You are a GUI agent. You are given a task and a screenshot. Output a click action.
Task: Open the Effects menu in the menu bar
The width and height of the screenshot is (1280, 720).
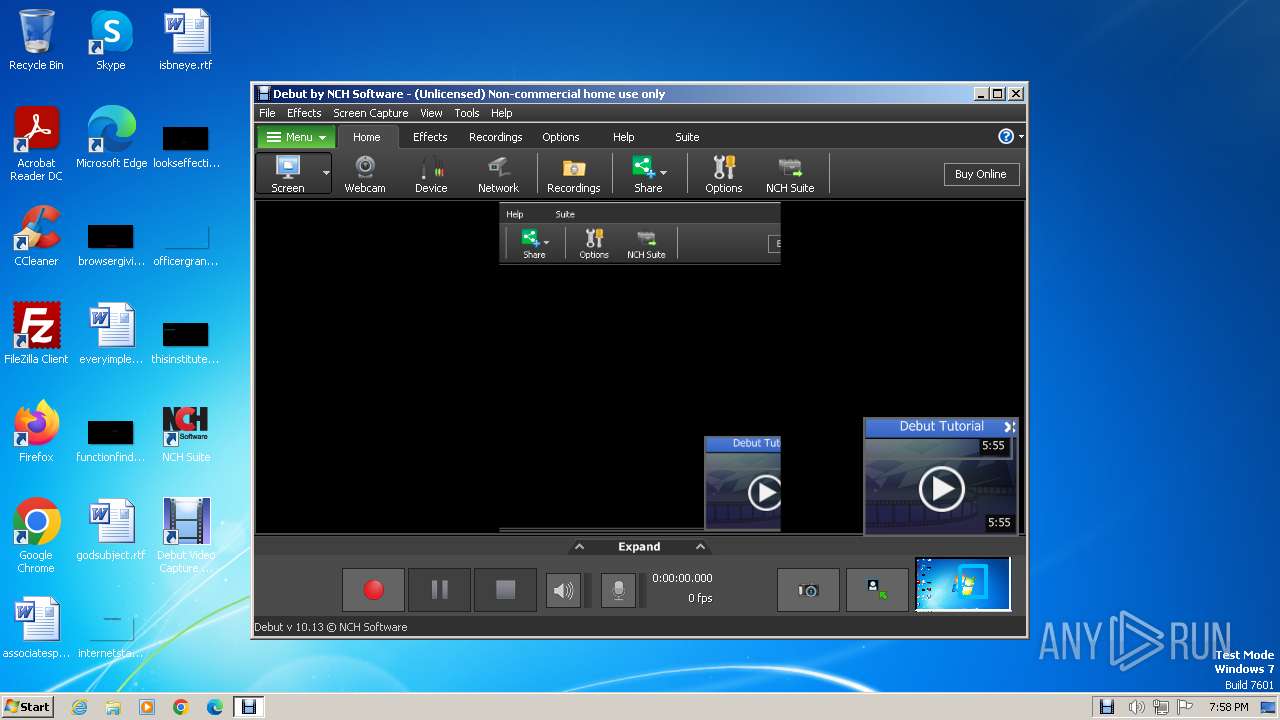(304, 113)
